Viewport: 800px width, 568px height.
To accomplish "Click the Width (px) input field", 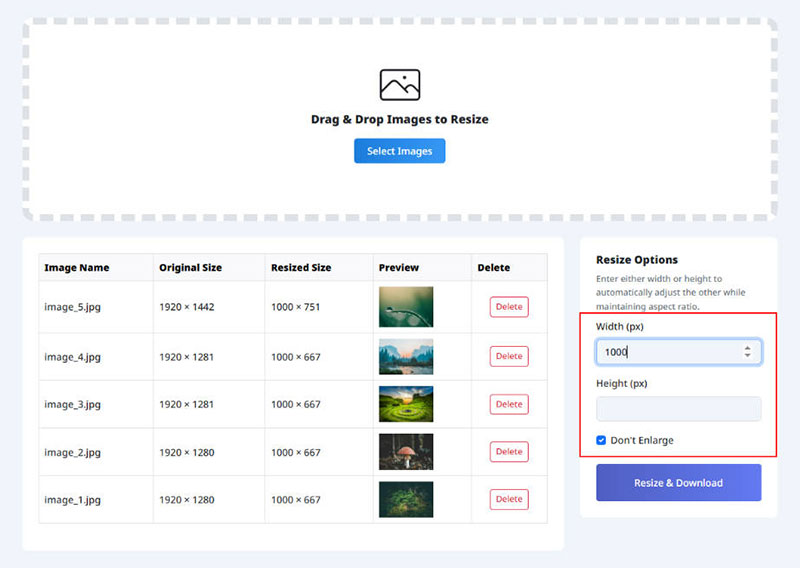I will pyautogui.click(x=679, y=352).
